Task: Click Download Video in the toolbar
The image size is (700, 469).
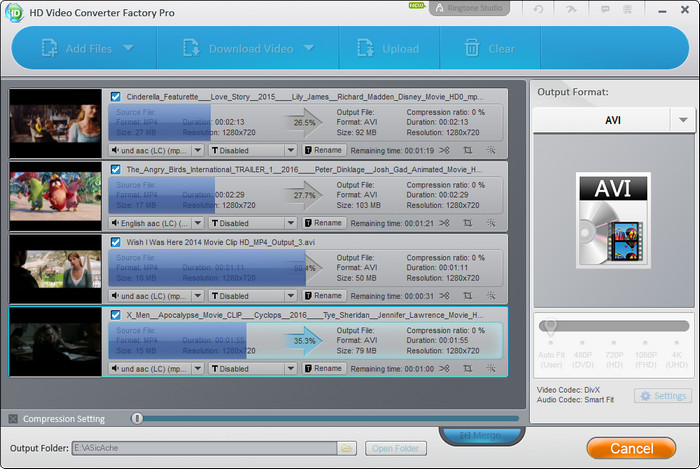Action: [x=251, y=48]
